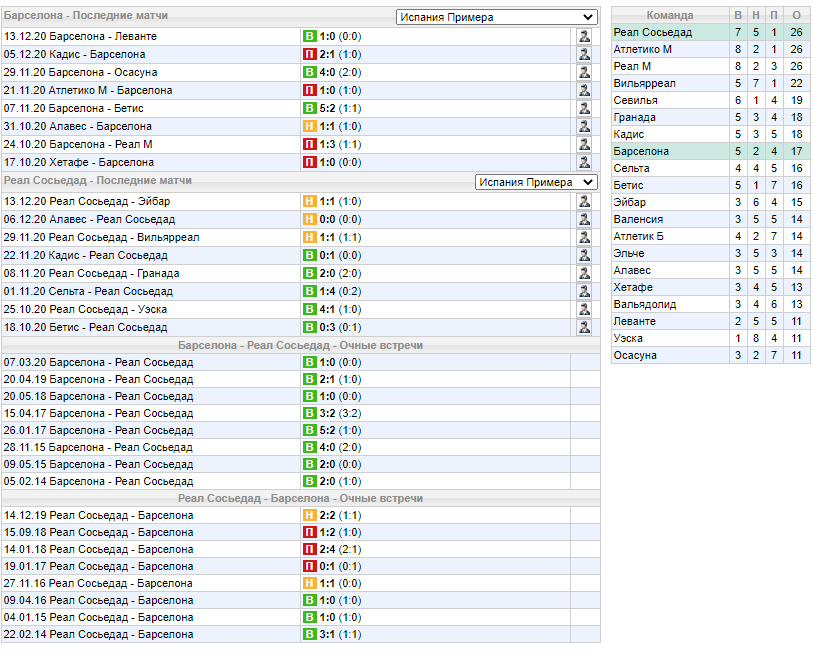
Task: Open the lineup icon for Барселона - Бетис match
Action: [x=584, y=108]
